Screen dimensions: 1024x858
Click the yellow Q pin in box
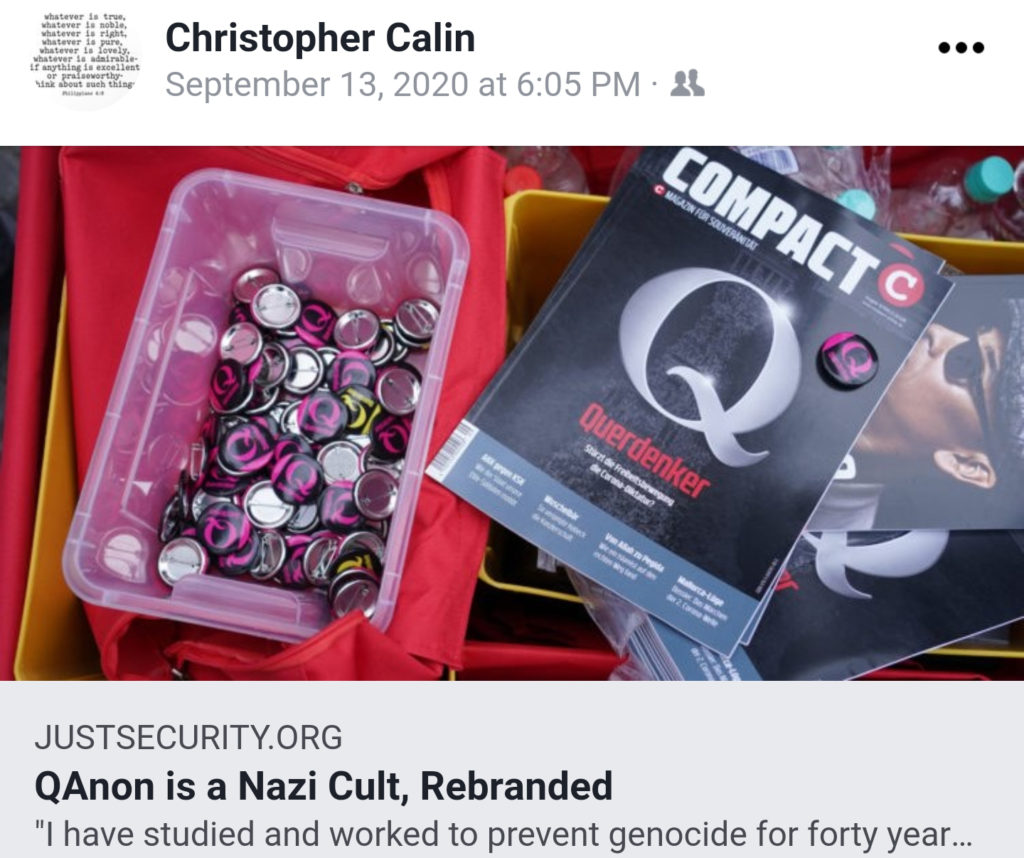point(361,407)
